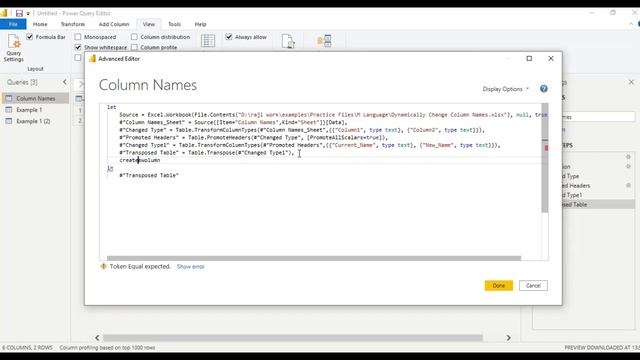Collapse the Queries pane with chevron
Screen dimensions: 640x360
[x=64, y=82]
